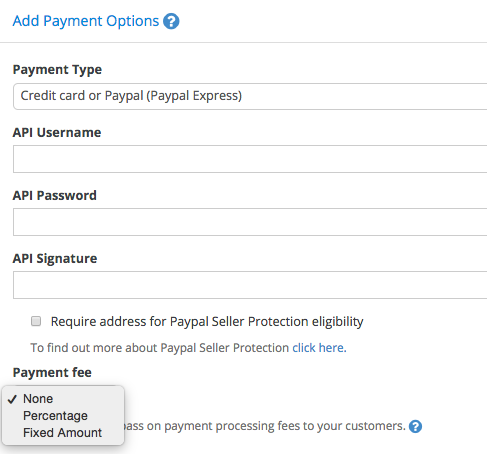Focus the API Password text field
The width and height of the screenshot is (487, 454).
[x=250, y=222]
